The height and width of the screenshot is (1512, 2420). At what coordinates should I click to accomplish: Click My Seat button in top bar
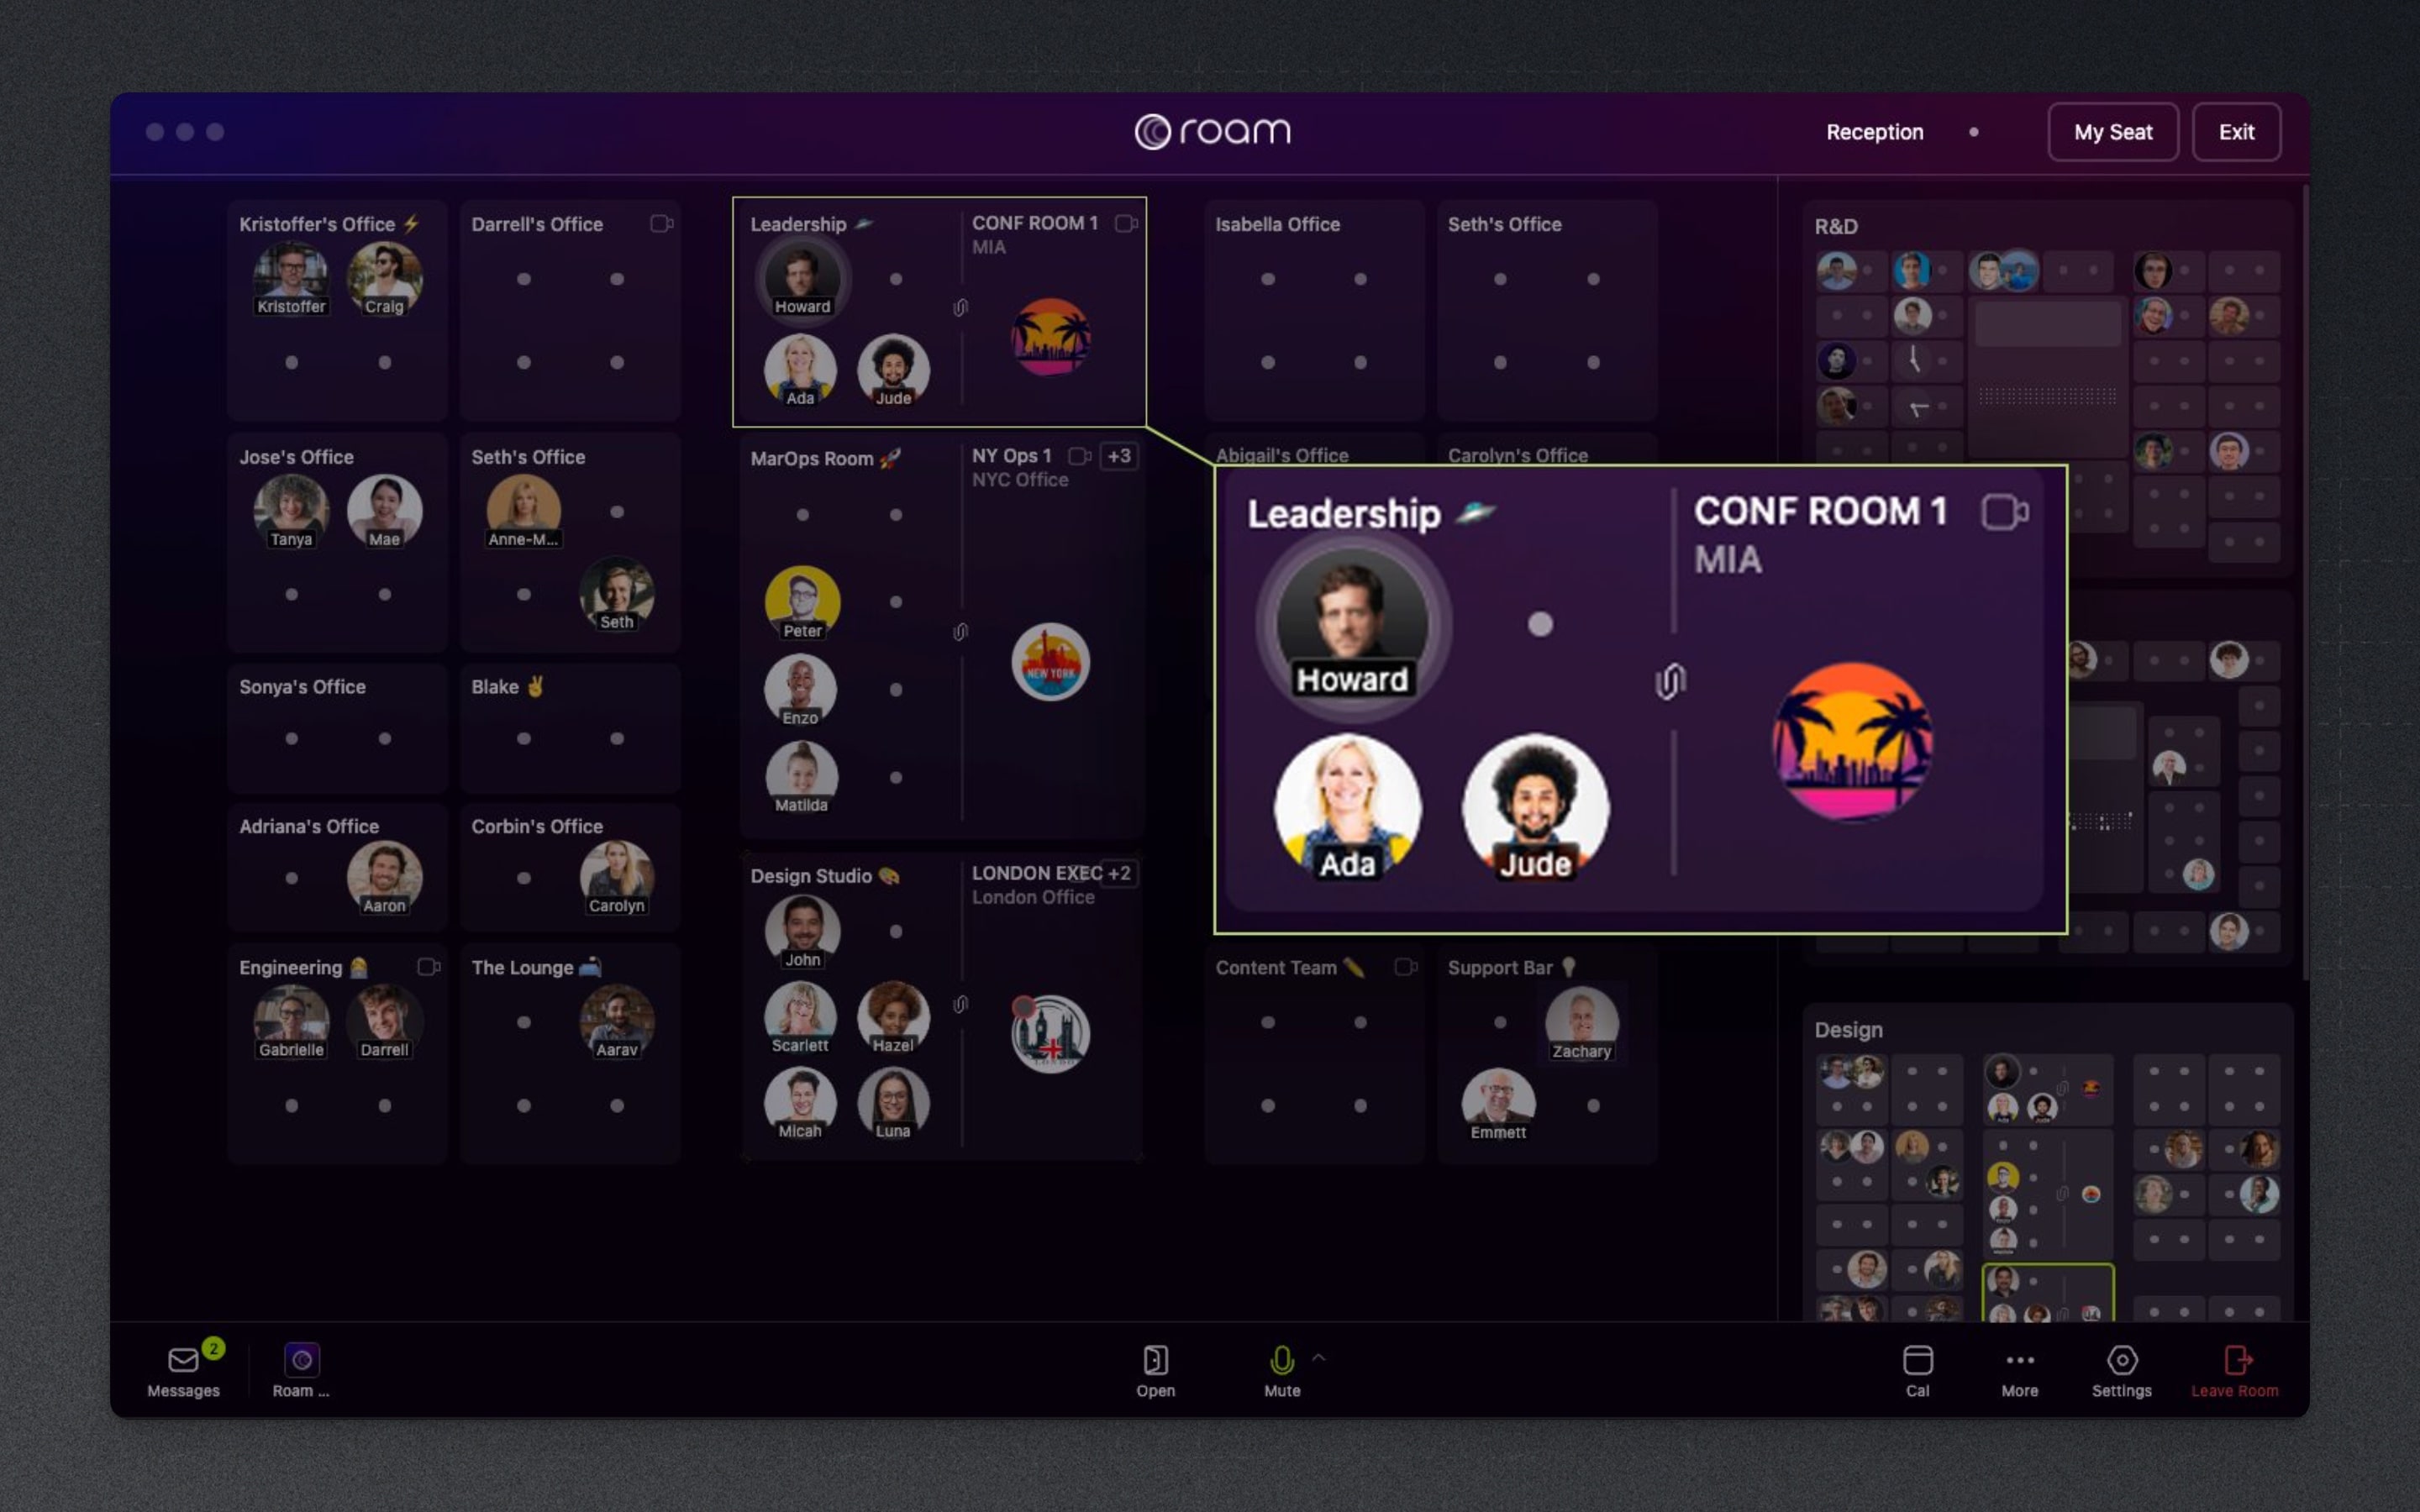click(x=2112, y=131)
